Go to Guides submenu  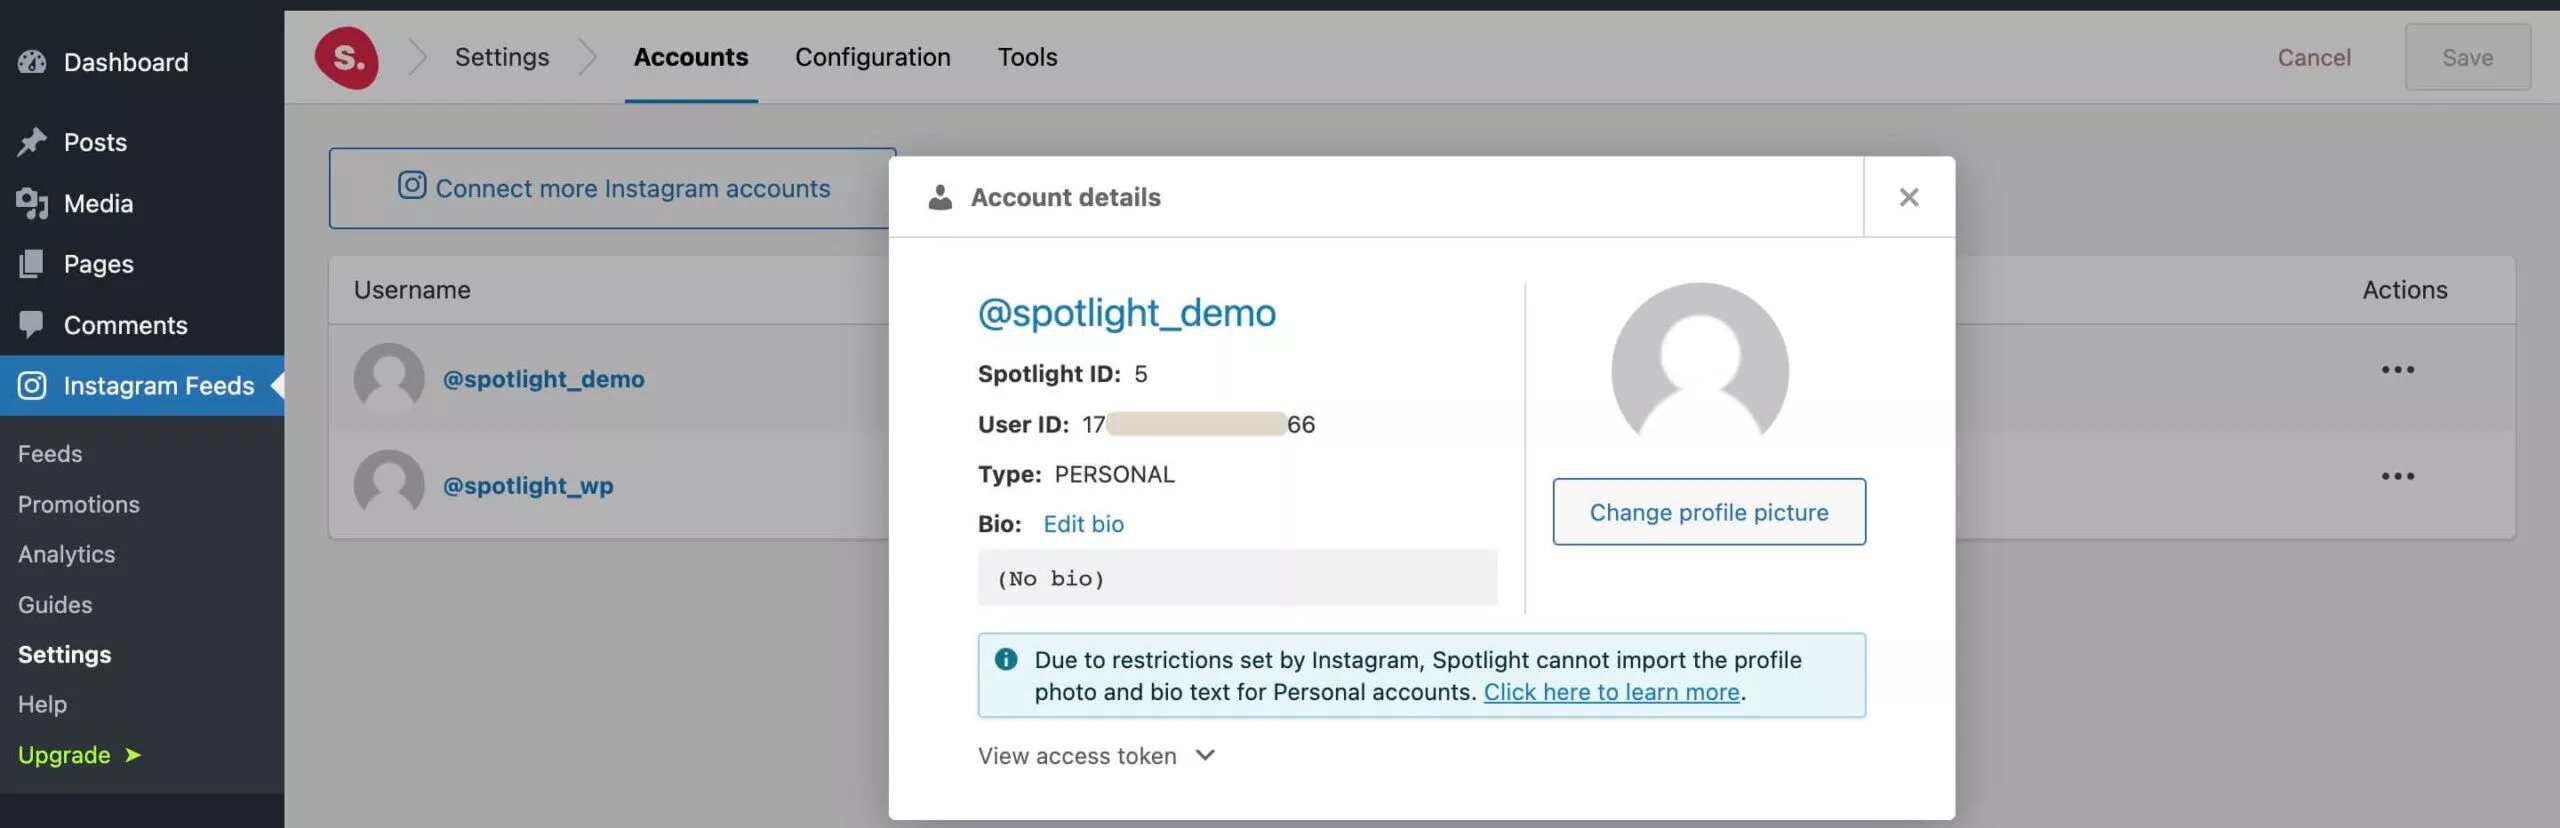point(55,604)
